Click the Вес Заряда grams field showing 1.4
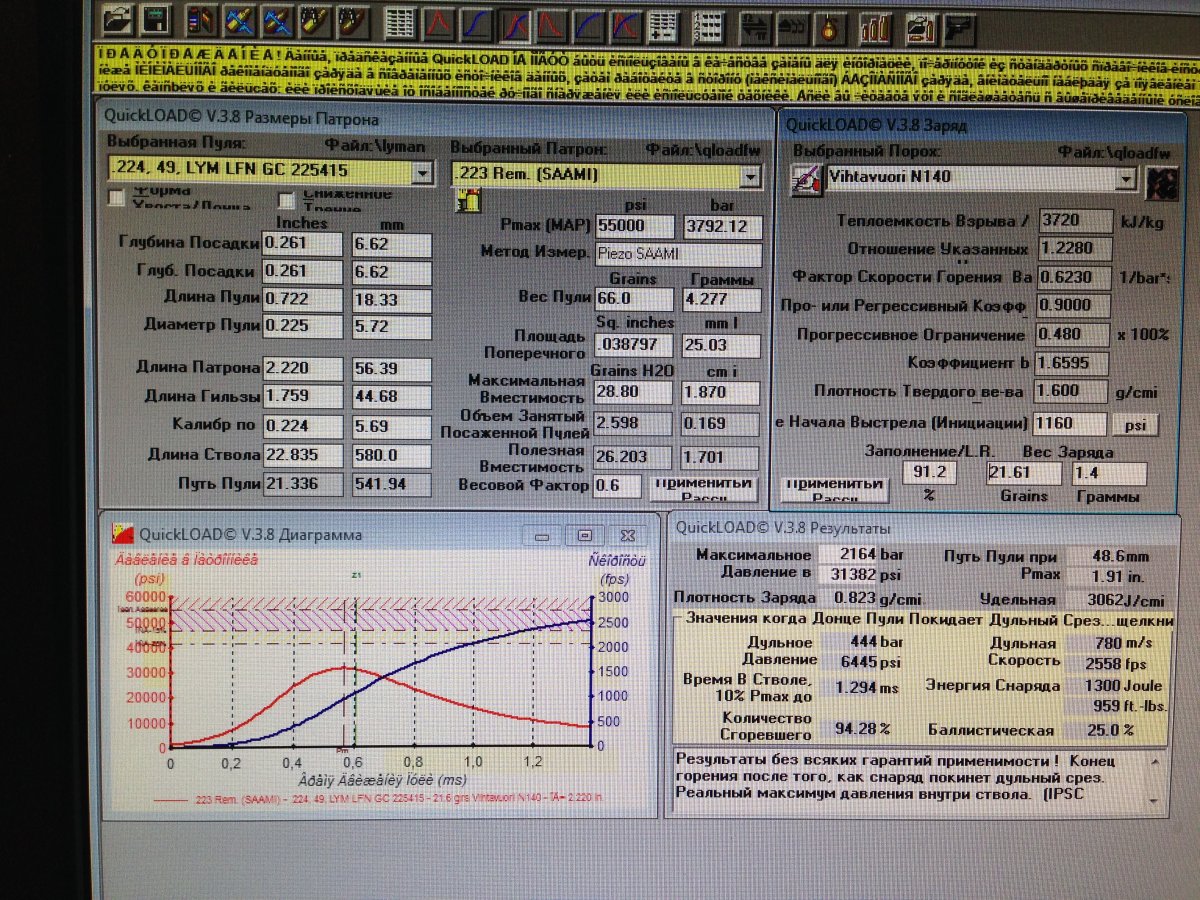Viewport: 1200px width, 900px height. coord(1109,474)
